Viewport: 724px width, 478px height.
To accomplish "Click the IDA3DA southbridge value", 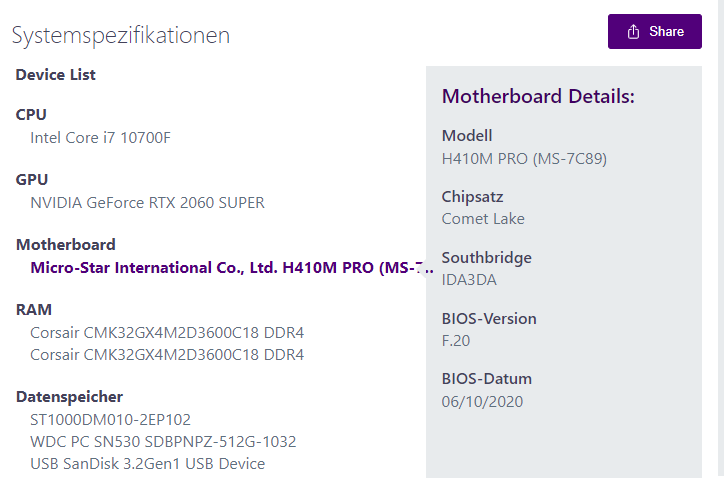I will tap(468, 279).
